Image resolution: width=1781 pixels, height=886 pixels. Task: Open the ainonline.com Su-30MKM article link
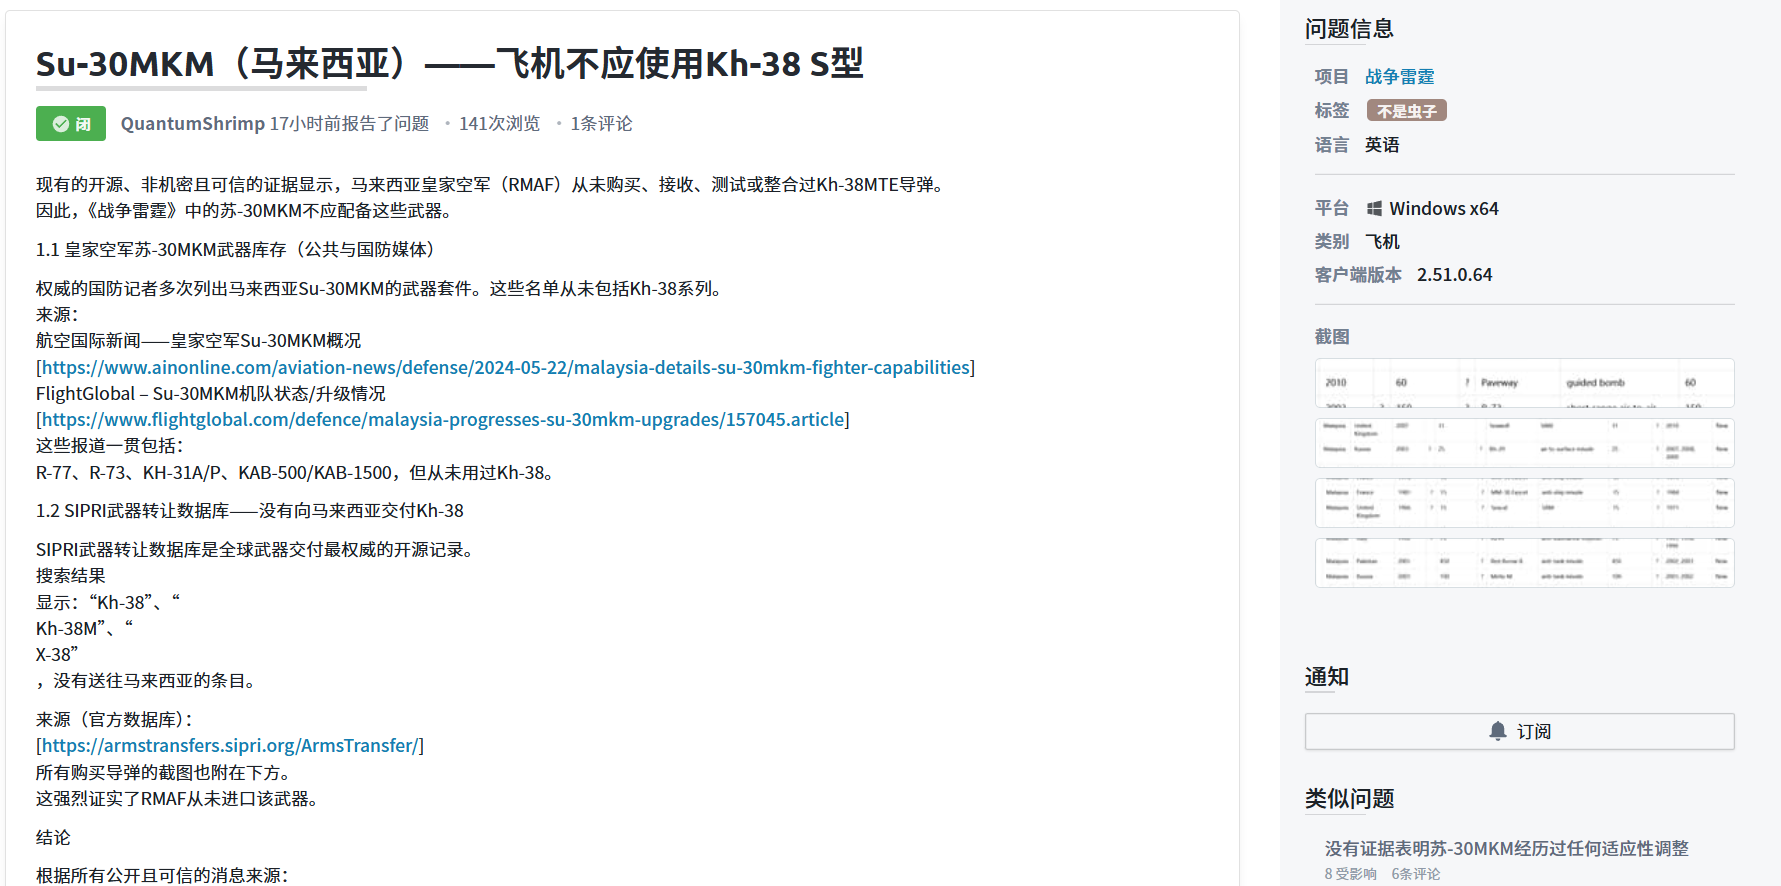(x=505, y=368)
